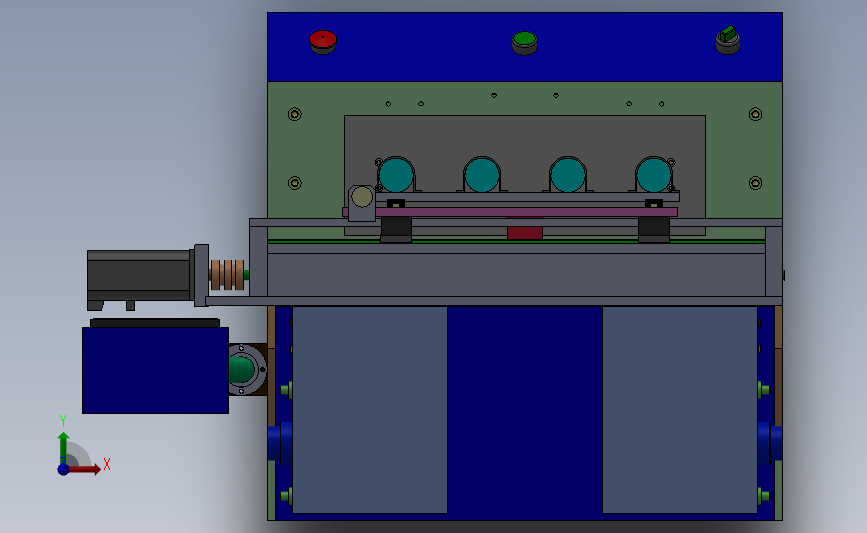Select the blue gearbox block at lower left
Viewport: 867px width, 533px height.
(x=155, y=370)
